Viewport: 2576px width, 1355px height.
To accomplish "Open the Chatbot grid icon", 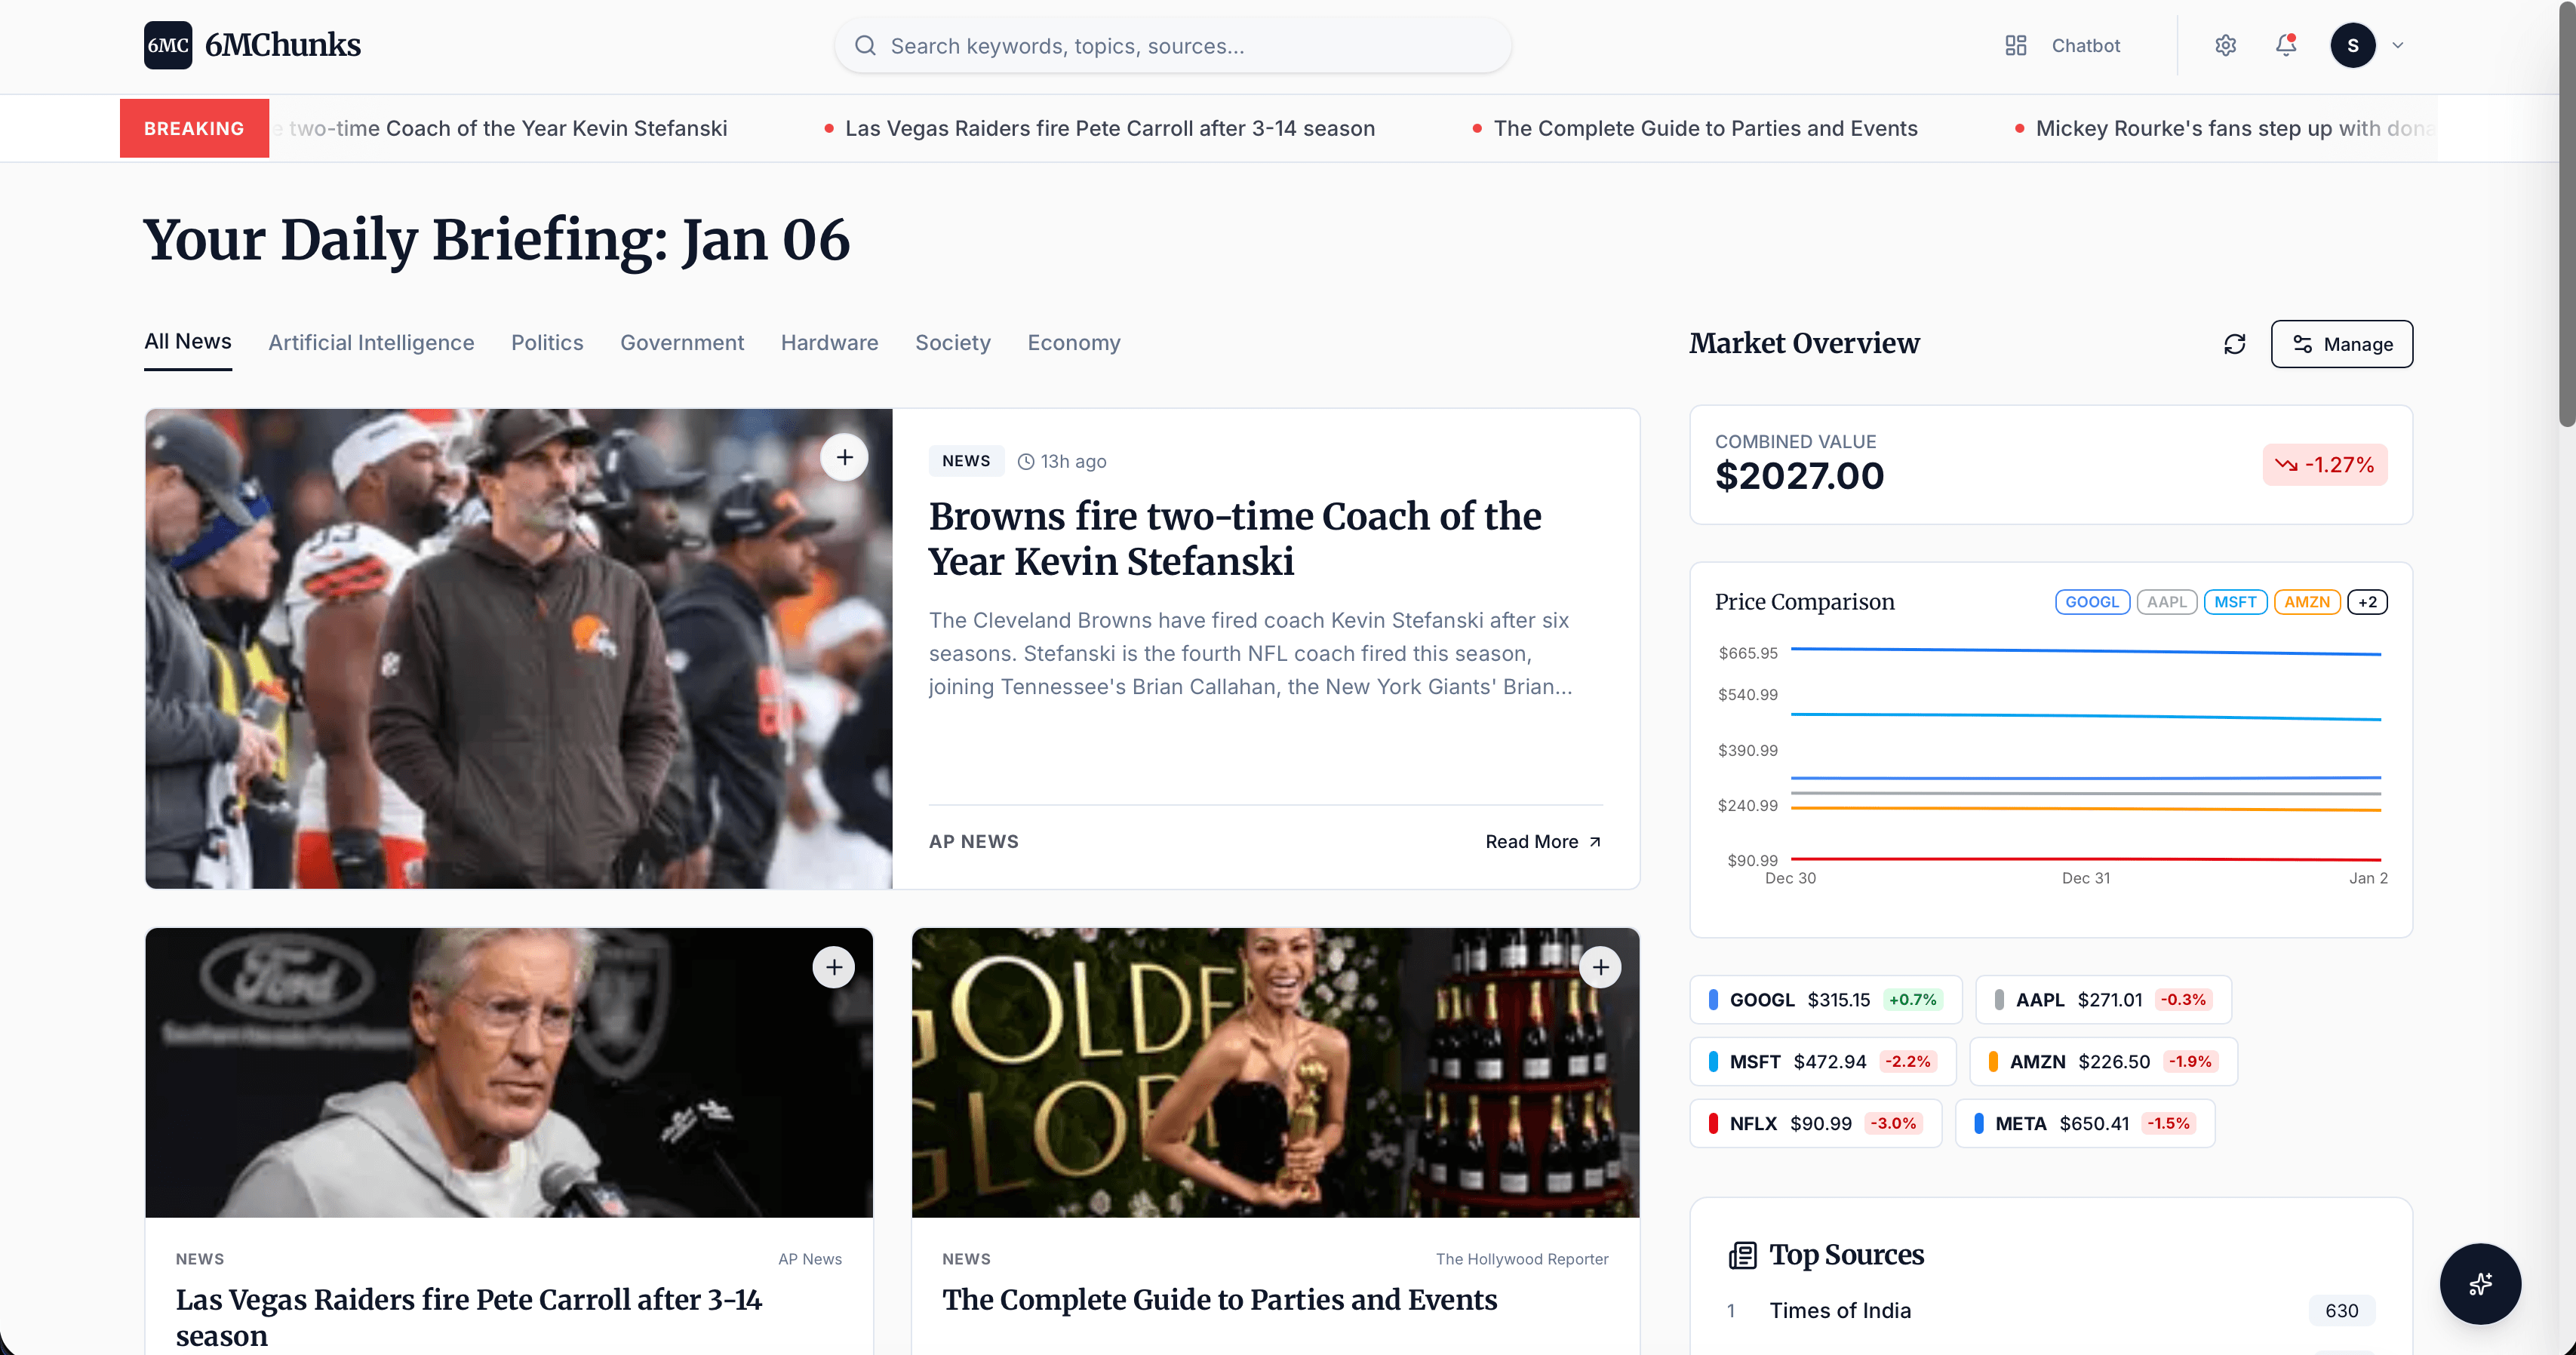I will pos(2015,45).
